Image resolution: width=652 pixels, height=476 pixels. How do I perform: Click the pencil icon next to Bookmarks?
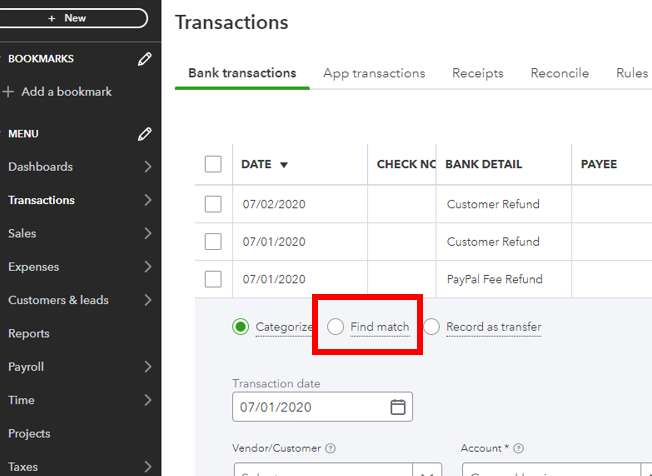145,59
